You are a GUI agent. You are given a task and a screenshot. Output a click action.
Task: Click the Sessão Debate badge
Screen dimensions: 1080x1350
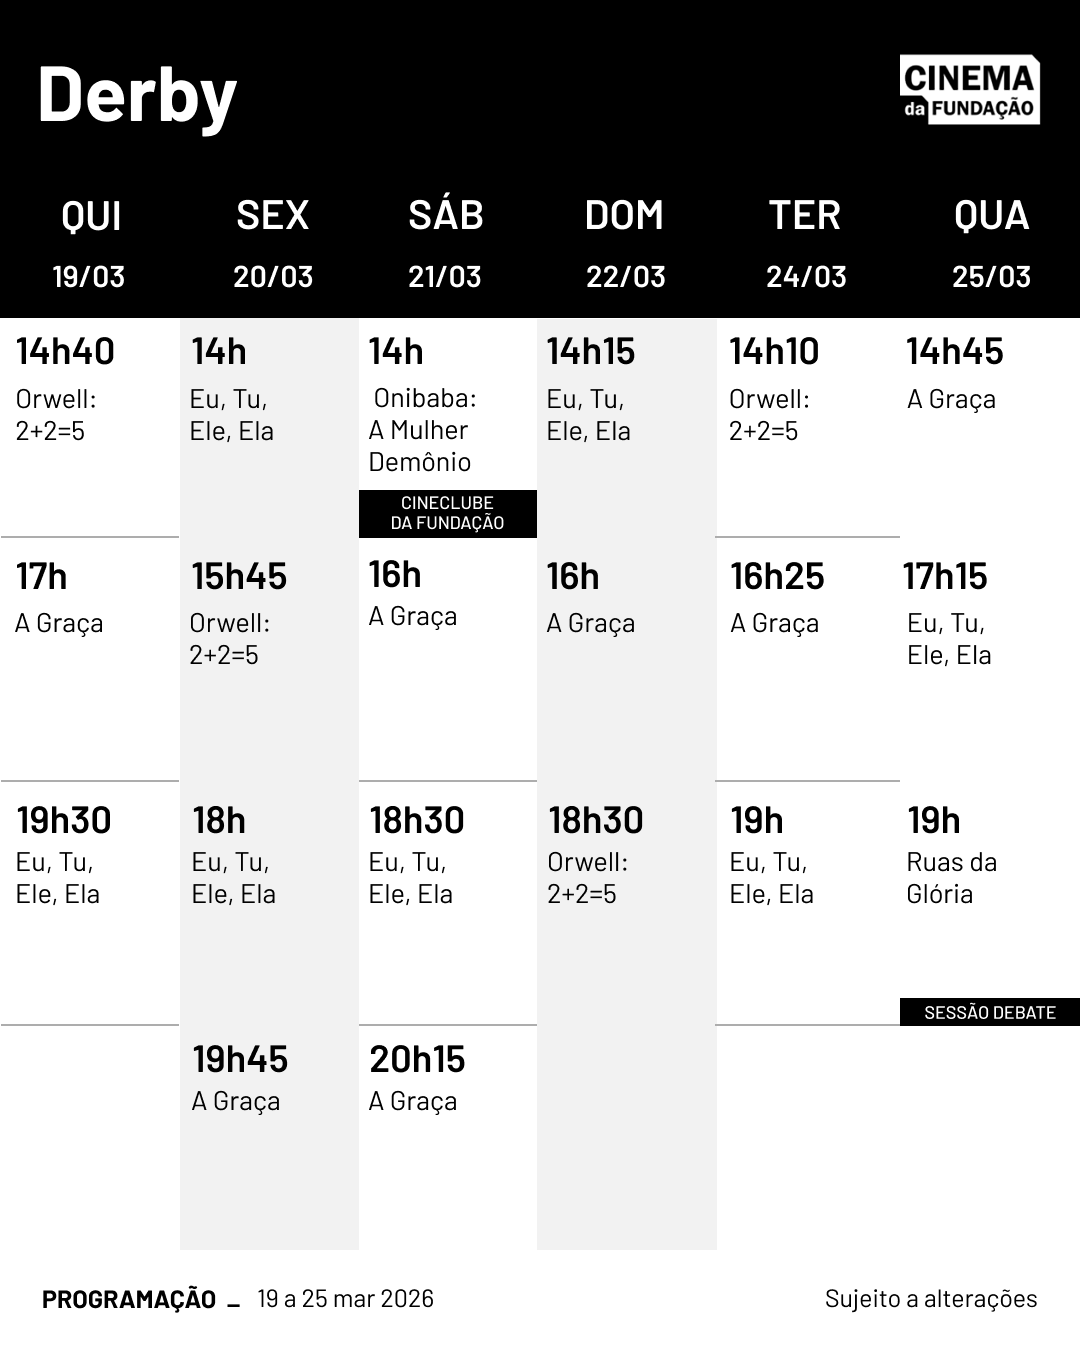989,1012
